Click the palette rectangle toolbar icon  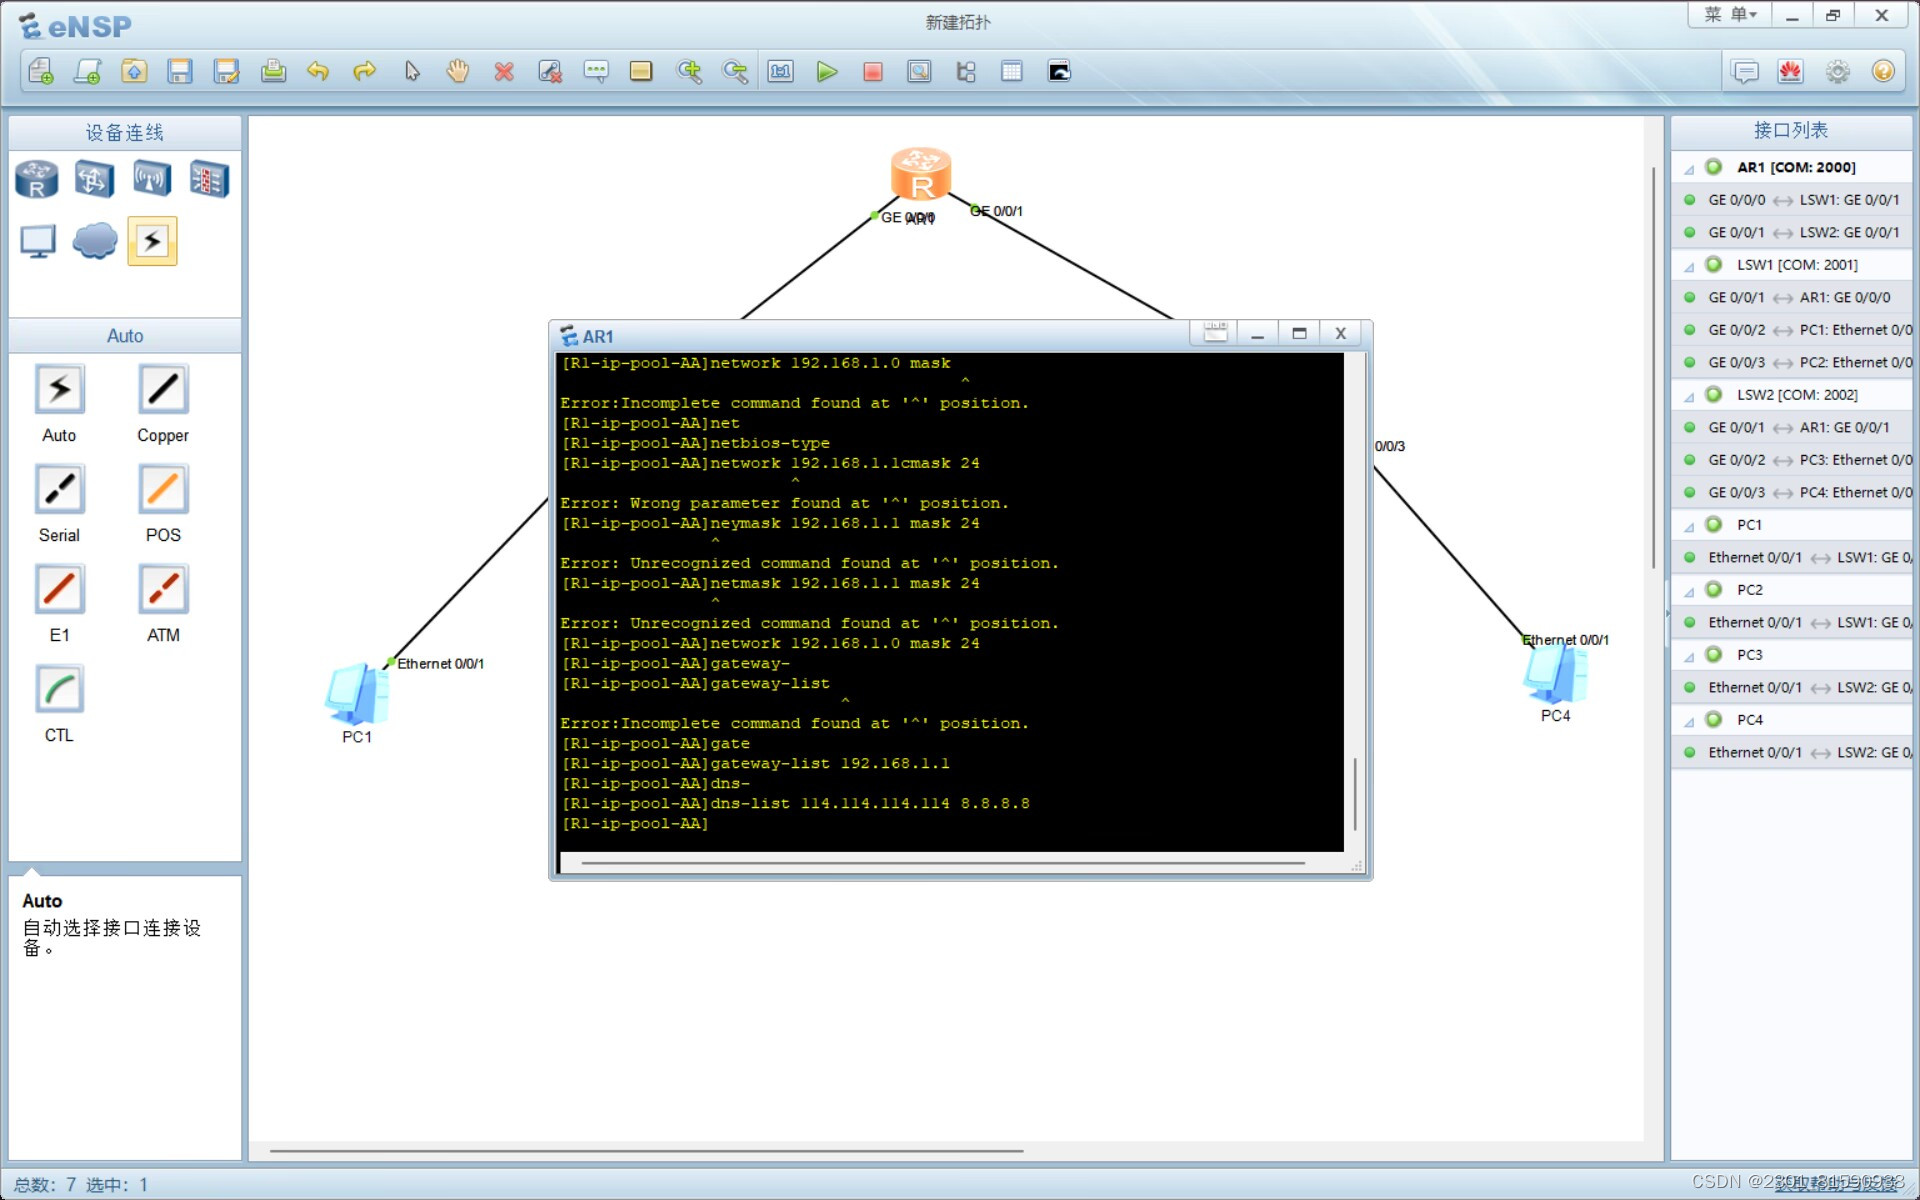tap(641, 71)
